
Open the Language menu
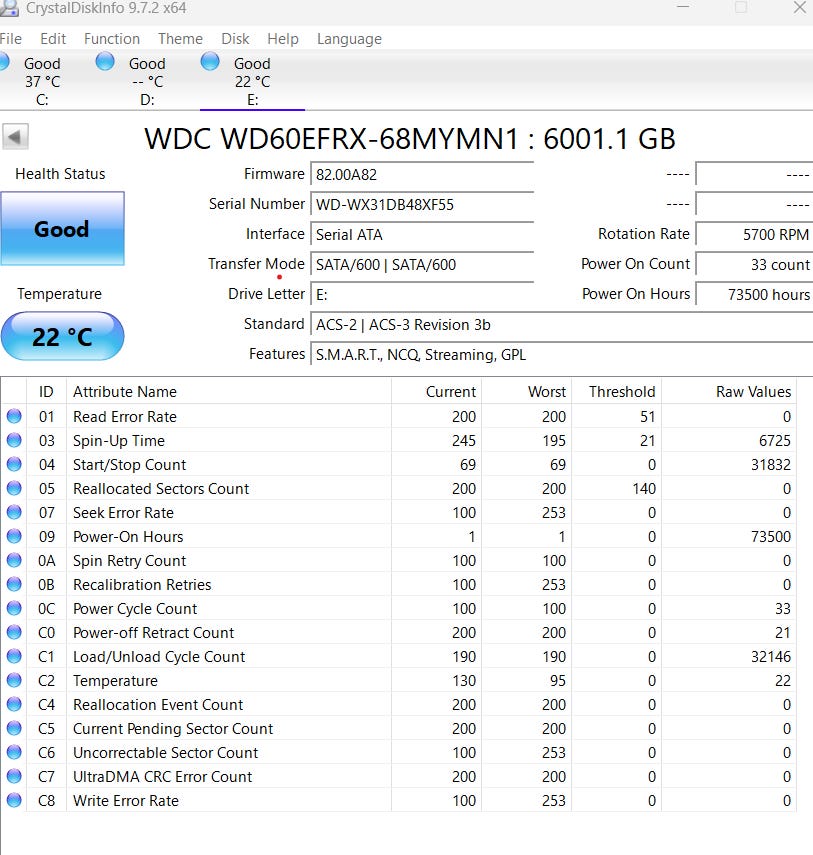pos(350,39)
